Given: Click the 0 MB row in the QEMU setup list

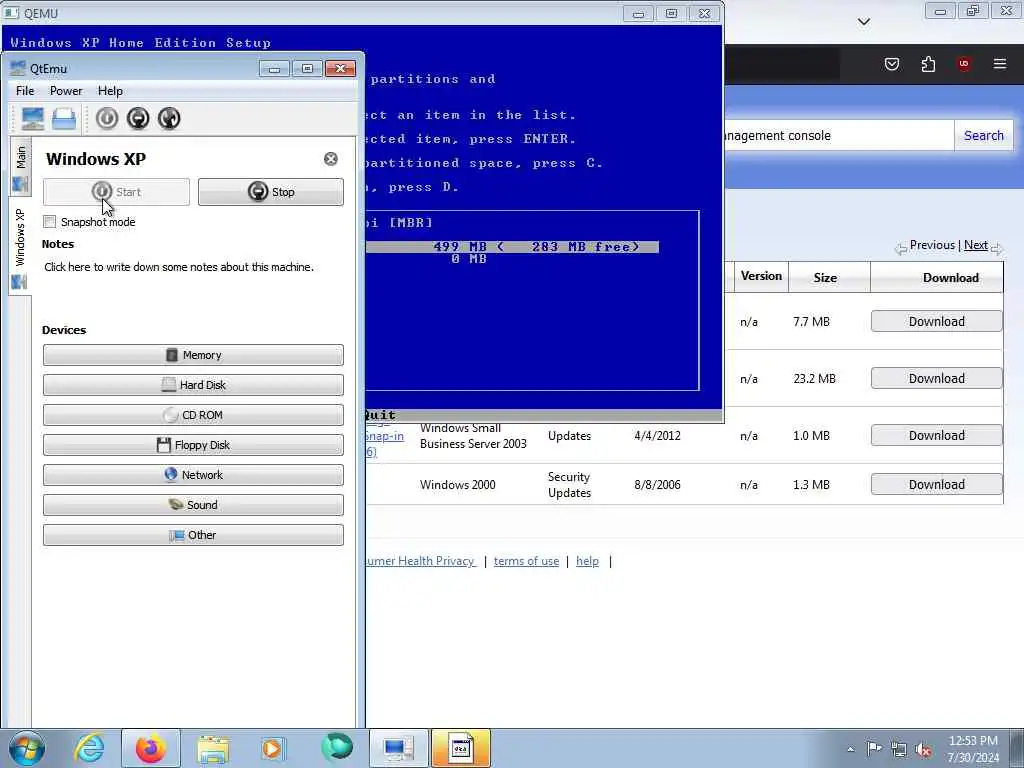Looking at the screenshot, I should (x=469, y=259).
